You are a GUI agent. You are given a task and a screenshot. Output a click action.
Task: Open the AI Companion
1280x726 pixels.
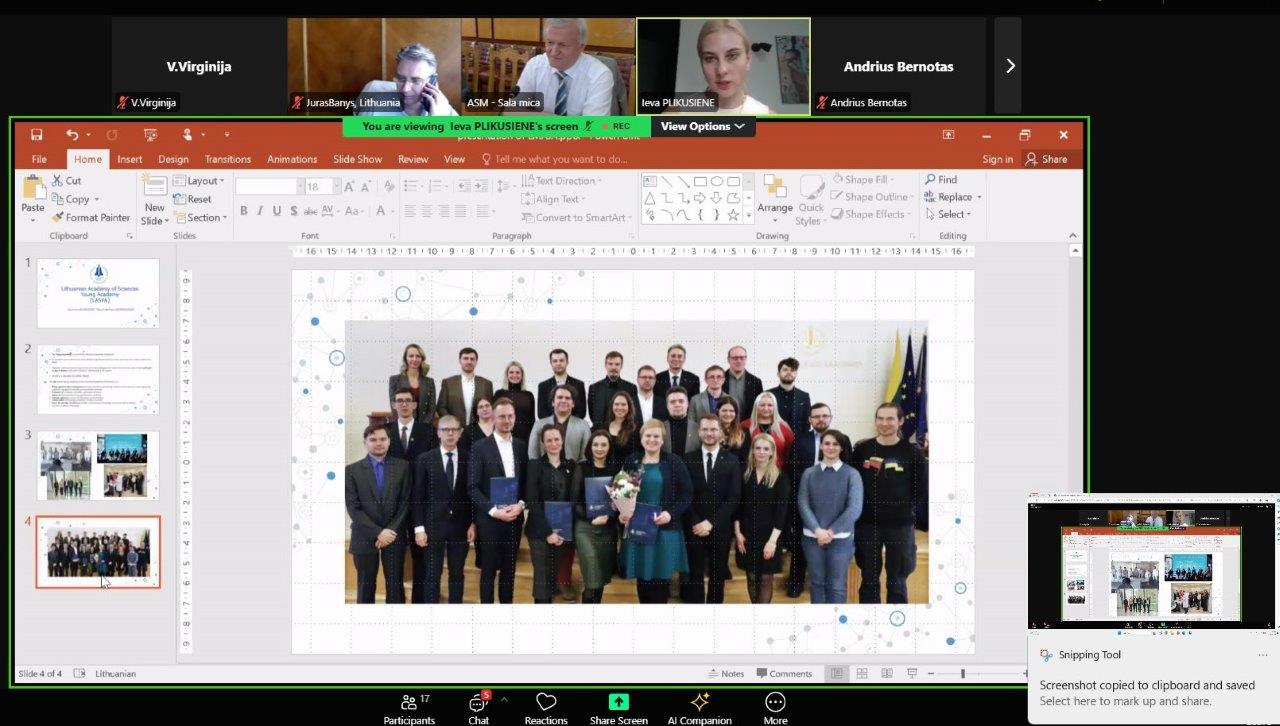(x=700, y=708)
